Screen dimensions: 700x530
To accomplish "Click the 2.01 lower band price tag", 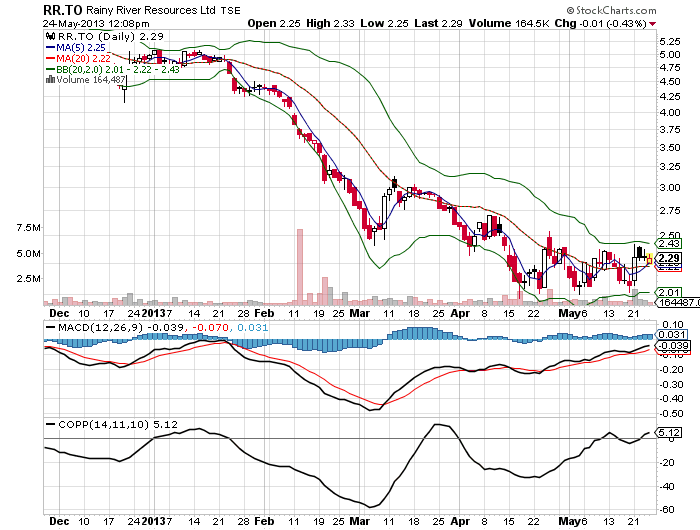I will [x=668, y=292].
